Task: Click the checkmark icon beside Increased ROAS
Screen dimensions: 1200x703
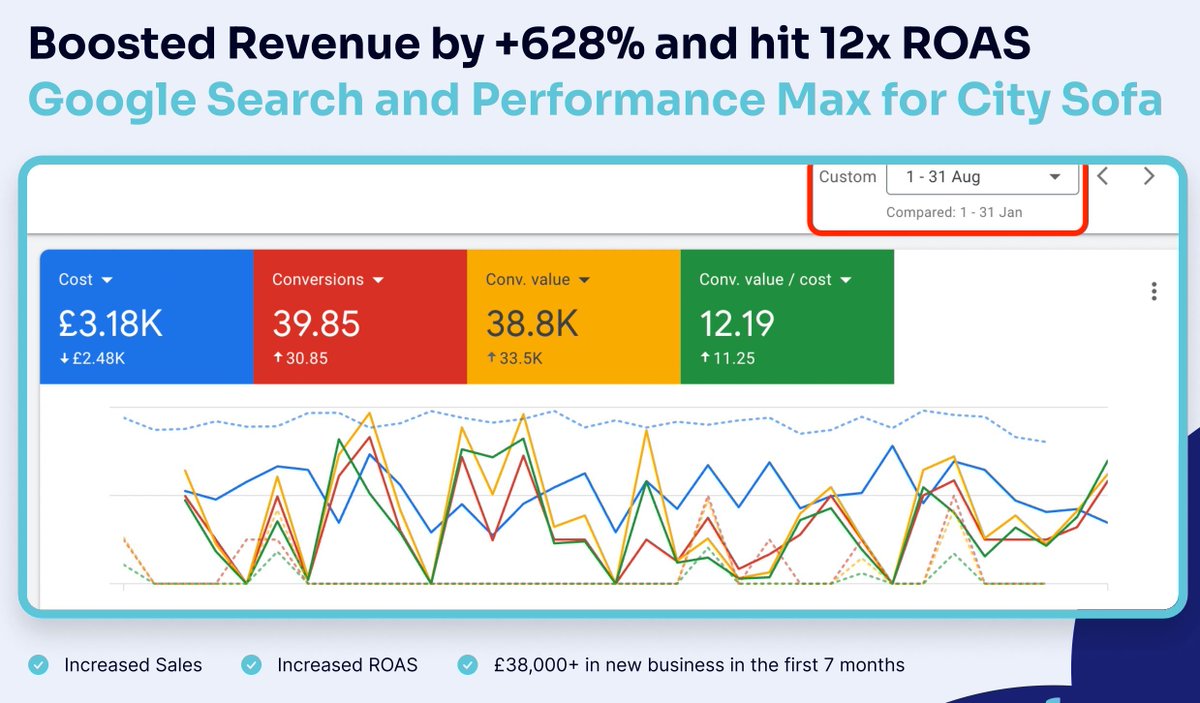Action: (x=250, y=664)
